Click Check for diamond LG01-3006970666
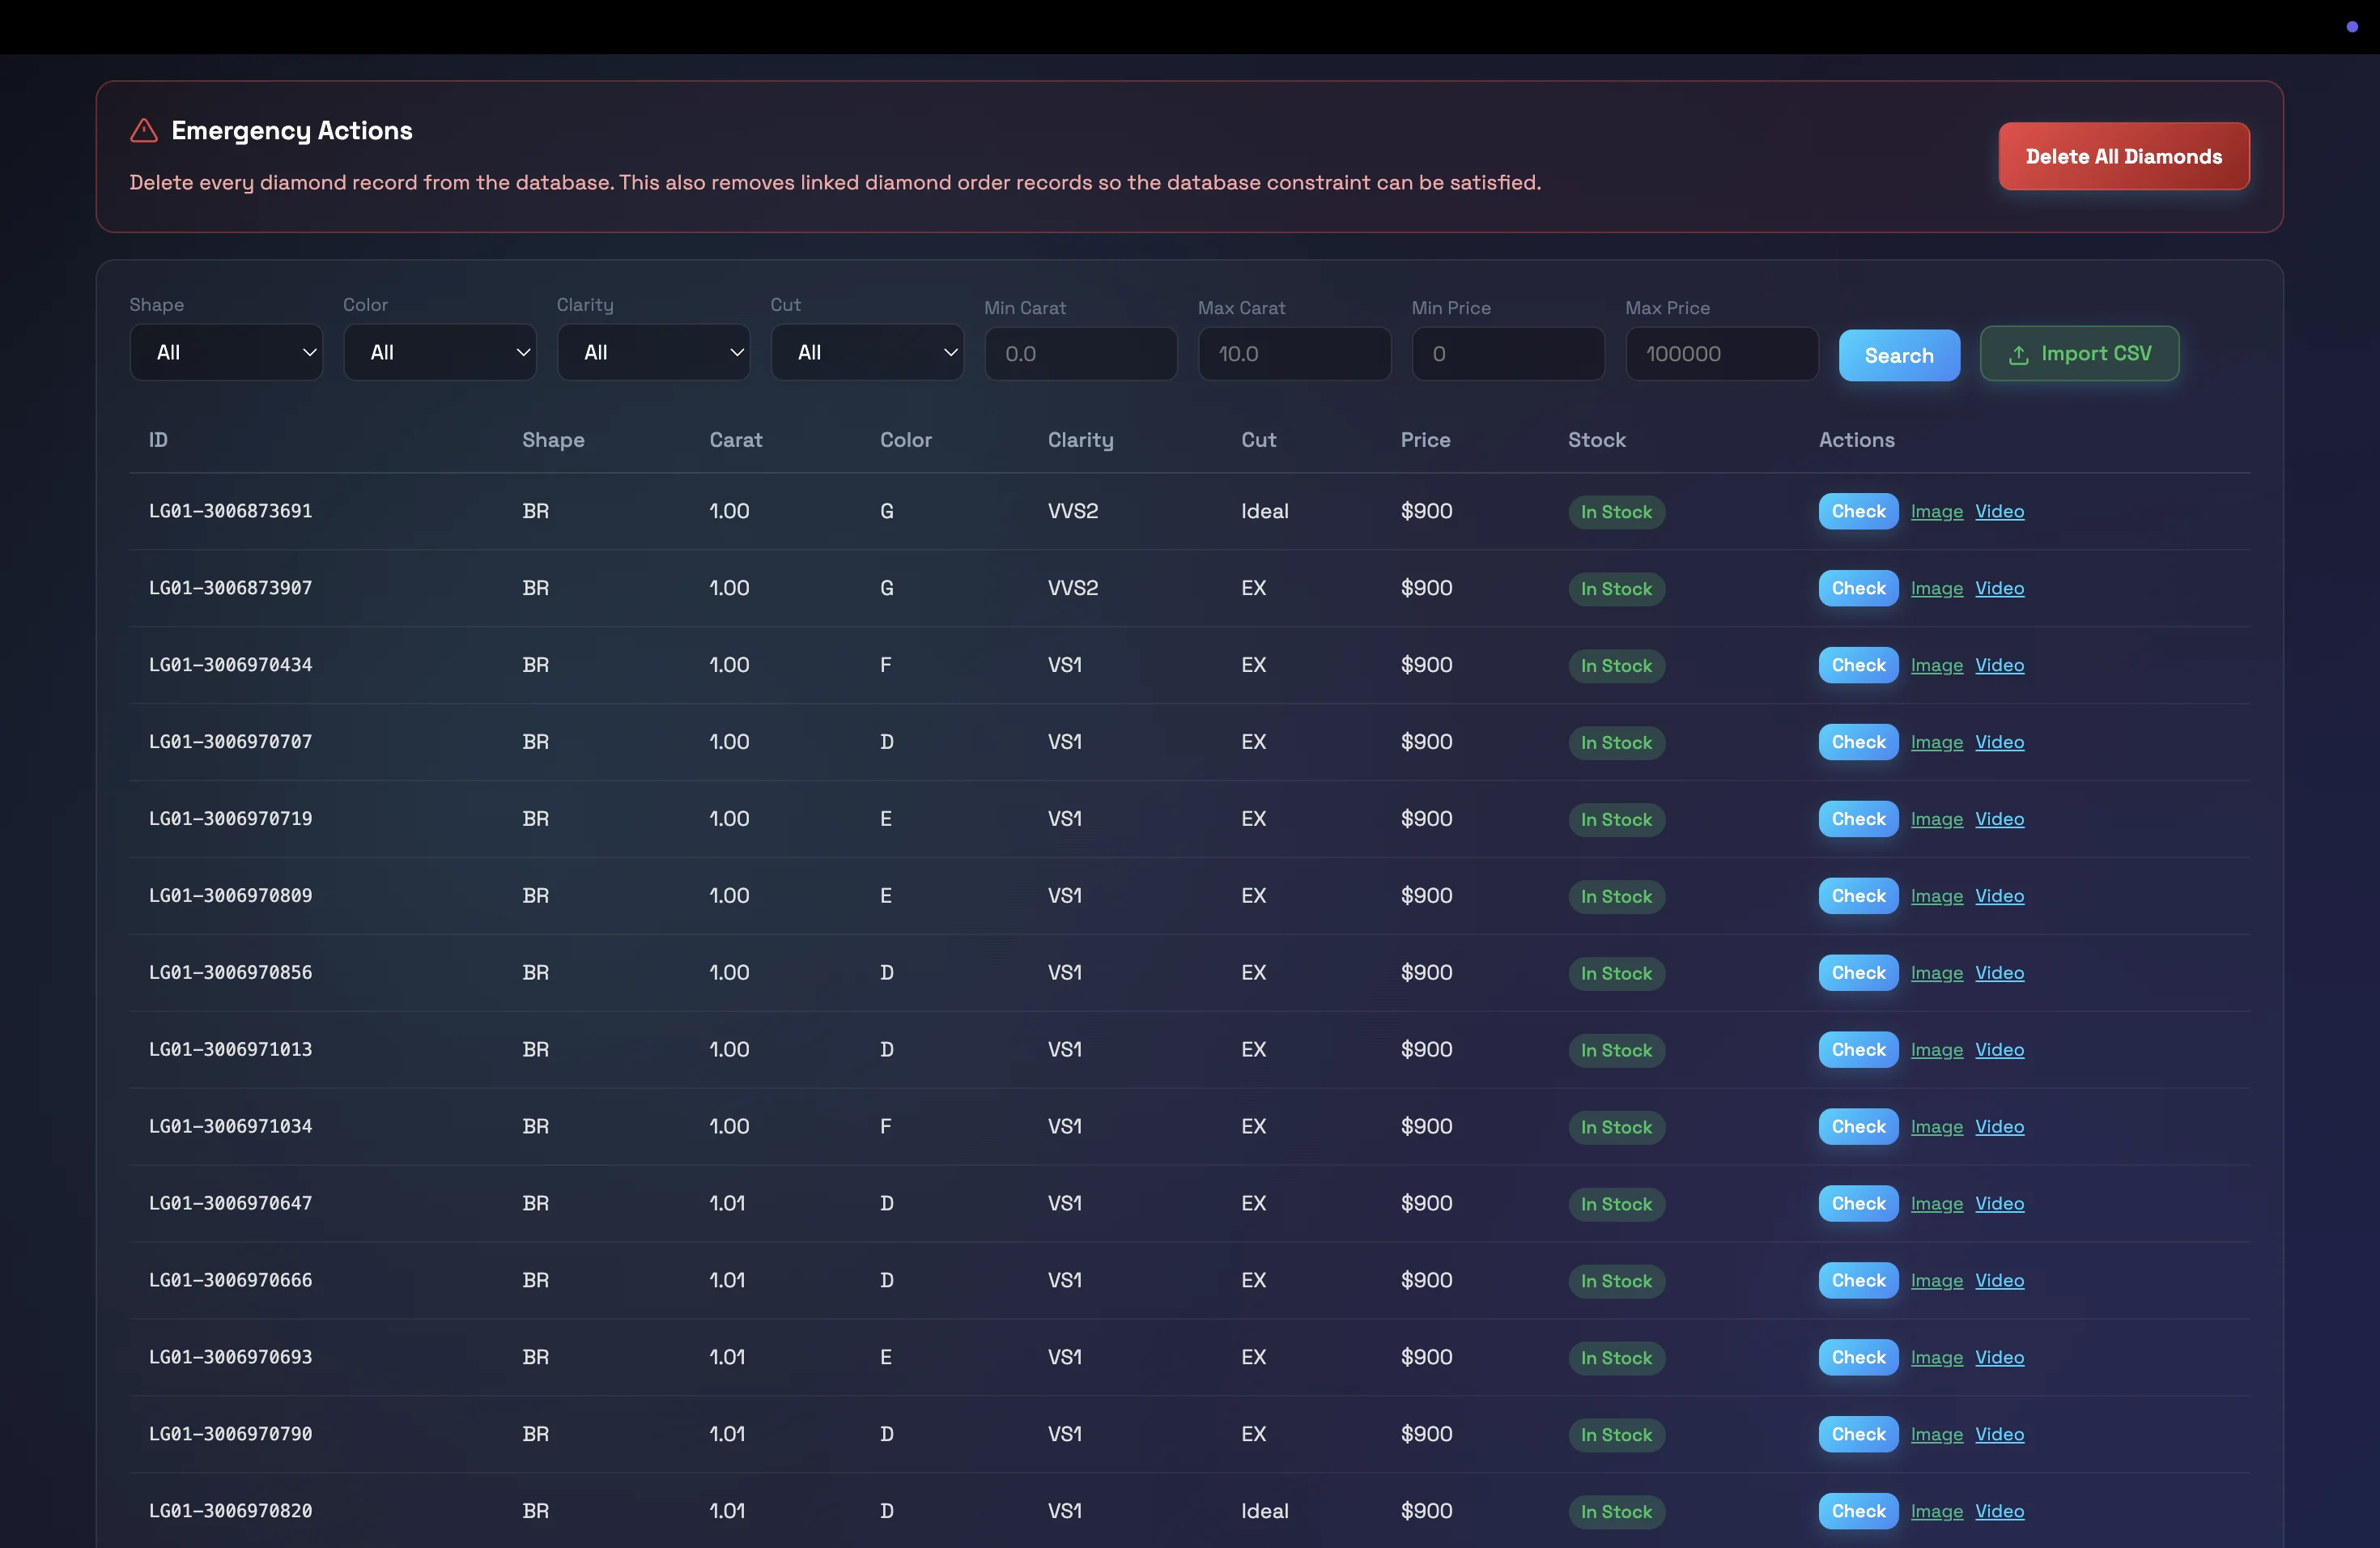The width and height of the screenshot is (2380, 1548). tap(1858, 1281)
